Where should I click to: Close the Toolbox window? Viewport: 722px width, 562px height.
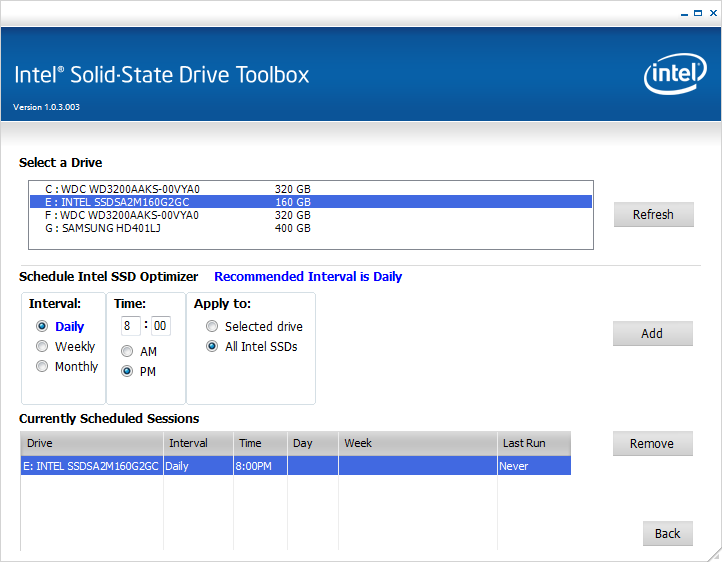tap(713, 13)
